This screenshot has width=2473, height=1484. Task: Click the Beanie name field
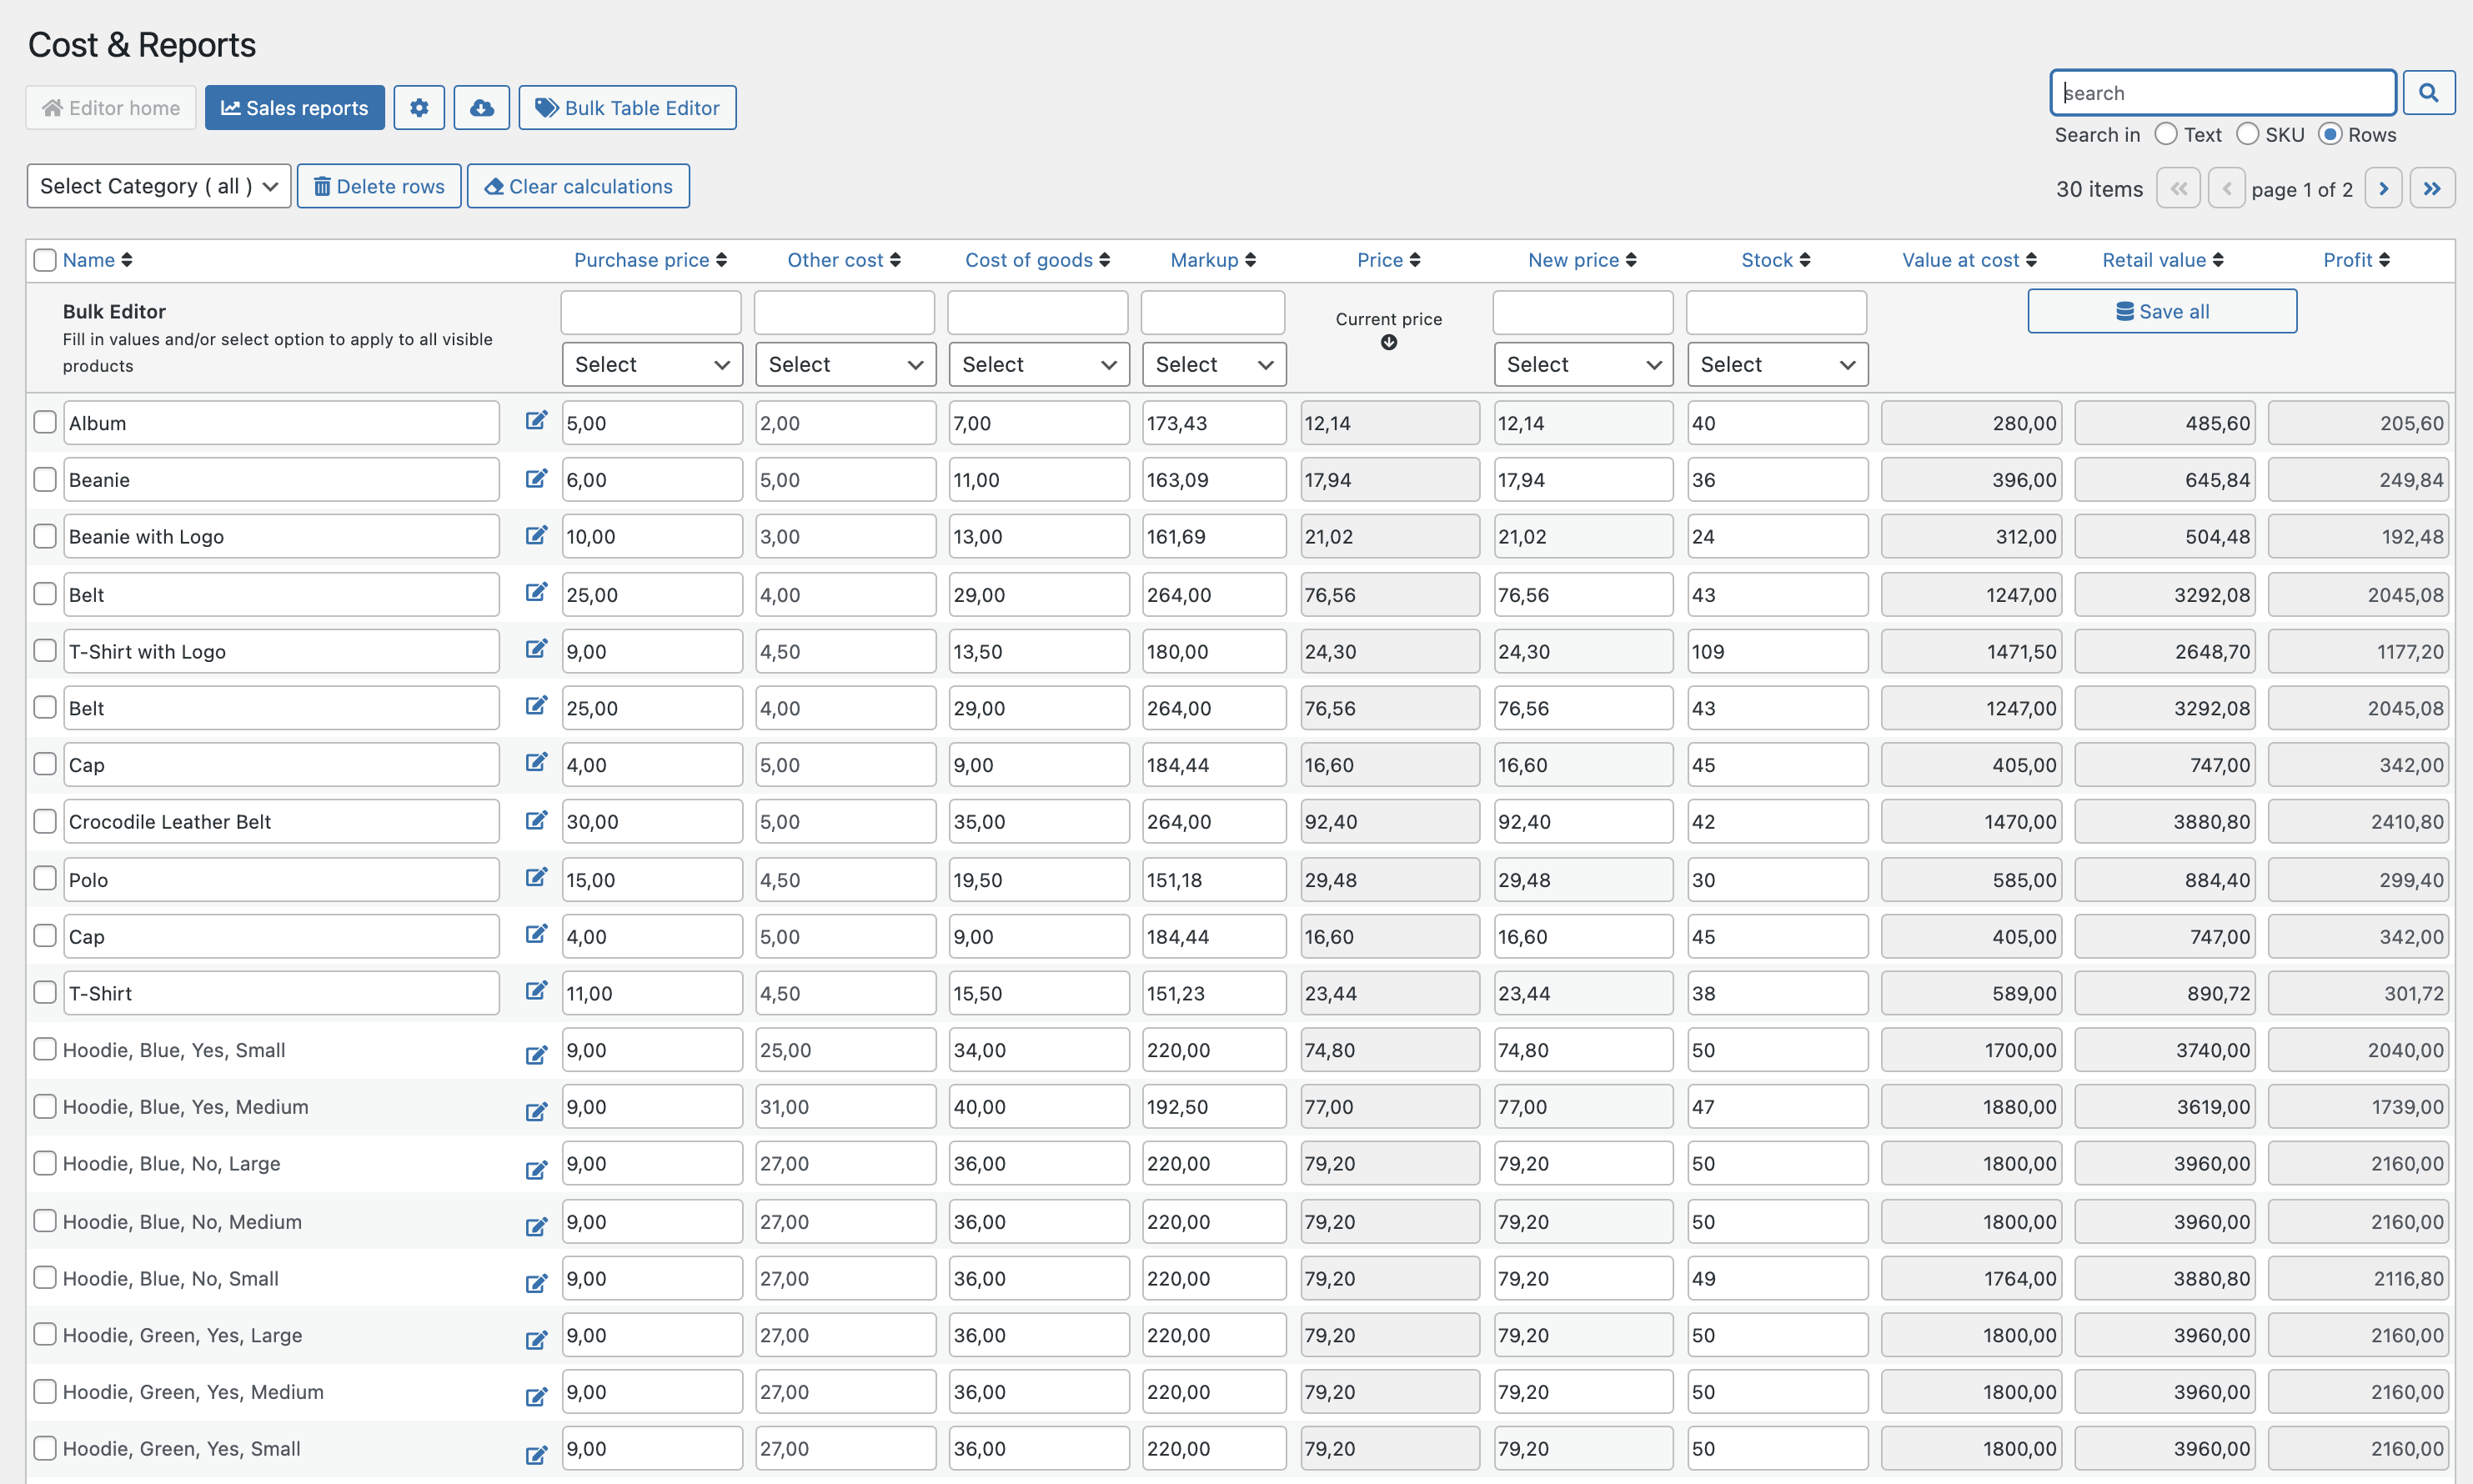click(x=281, y=480)
